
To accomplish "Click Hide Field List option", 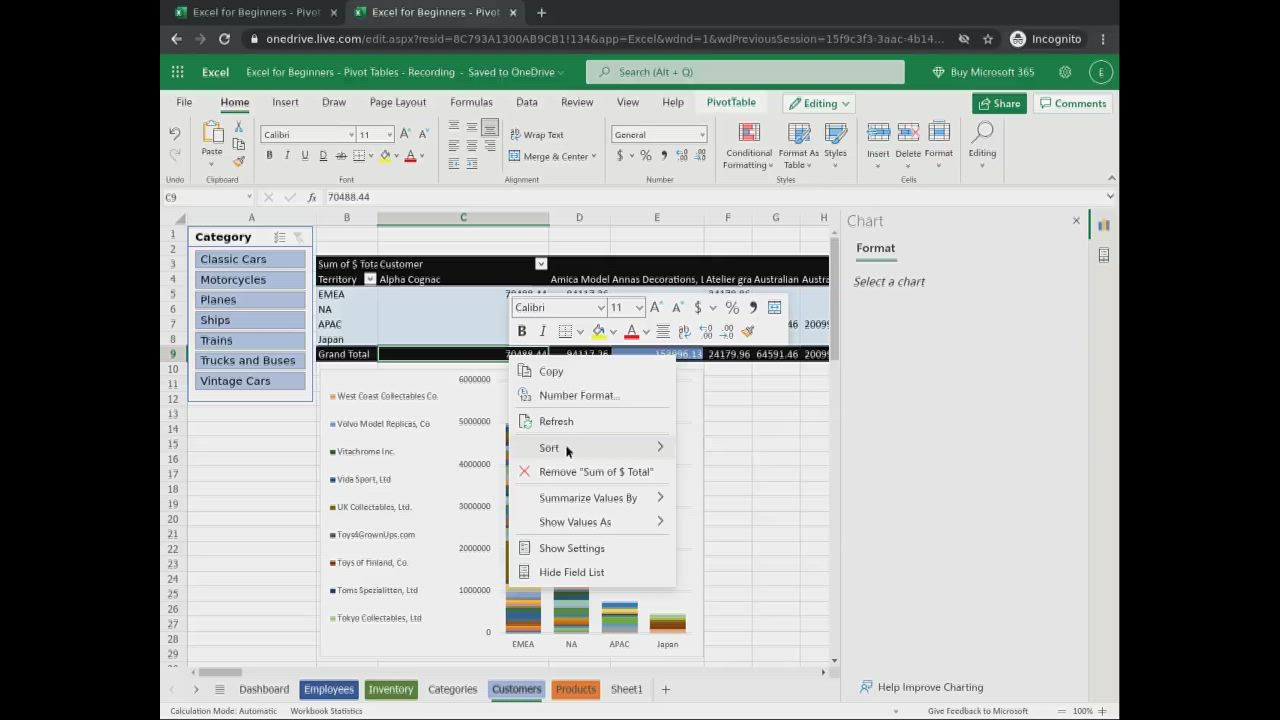I will pos(592,572).
